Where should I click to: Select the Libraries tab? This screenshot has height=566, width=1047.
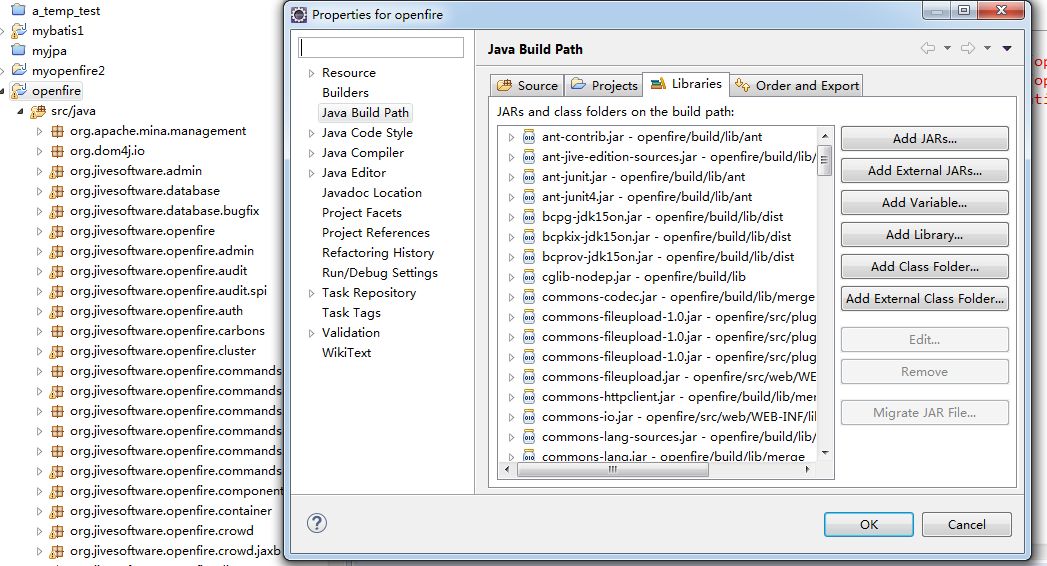(x=686, y=83)
